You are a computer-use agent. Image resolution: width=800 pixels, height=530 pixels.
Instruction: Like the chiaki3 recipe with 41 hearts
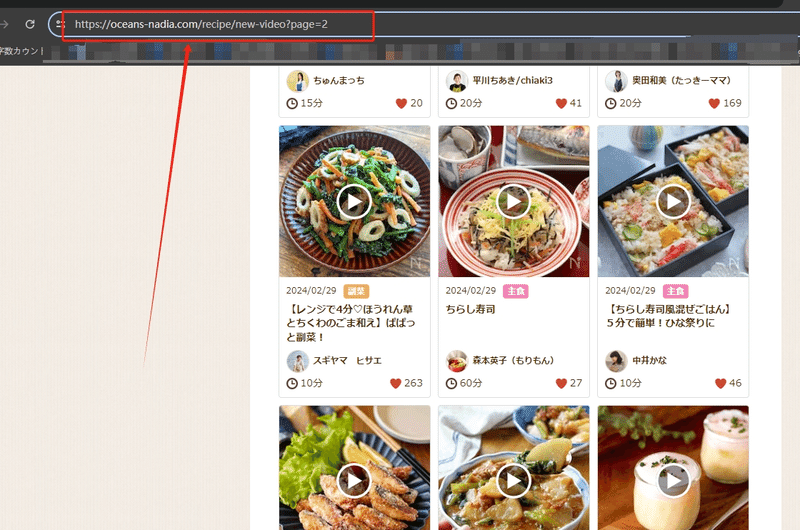[561, 103]
